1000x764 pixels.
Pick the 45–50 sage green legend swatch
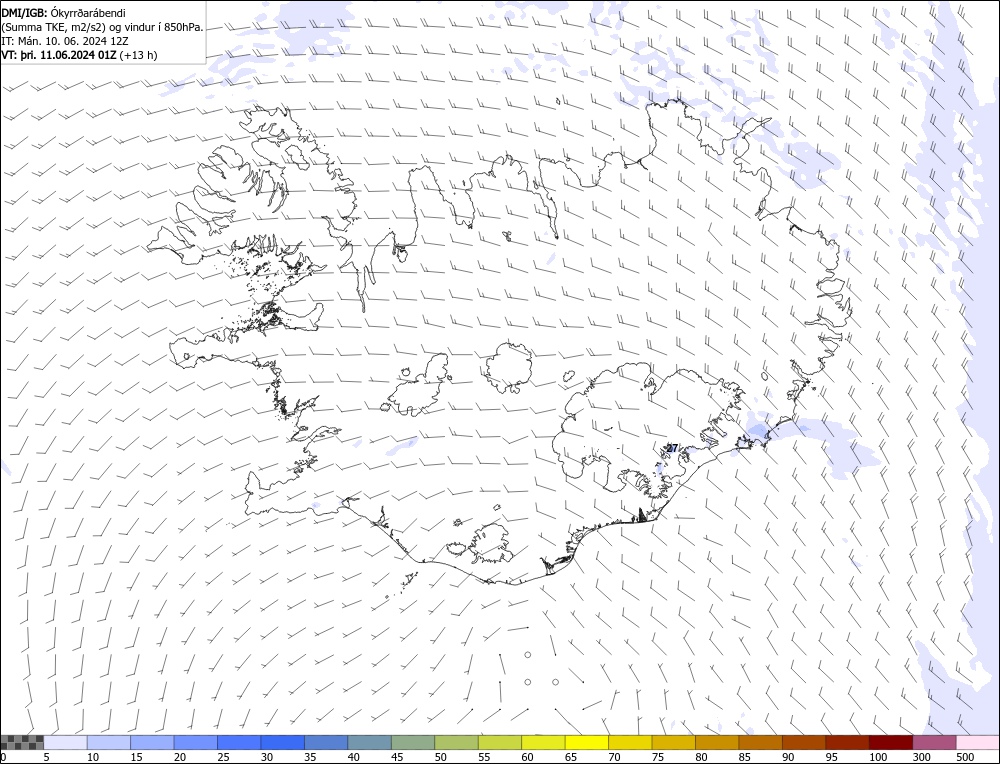[x=413, y=742]
